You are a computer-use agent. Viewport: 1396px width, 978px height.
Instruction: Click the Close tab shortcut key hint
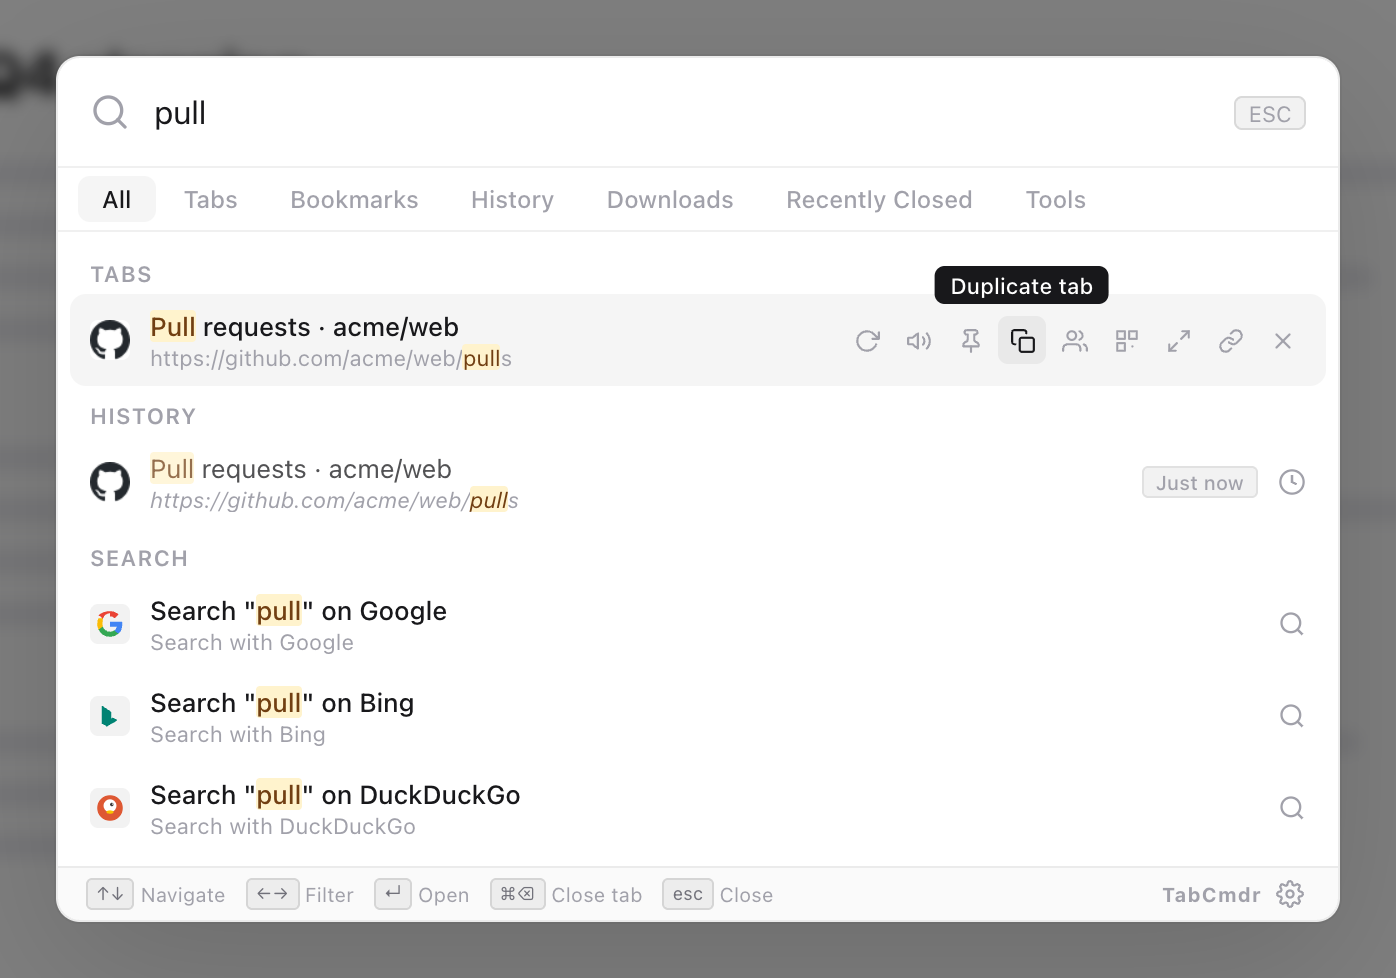click(518, 894)
